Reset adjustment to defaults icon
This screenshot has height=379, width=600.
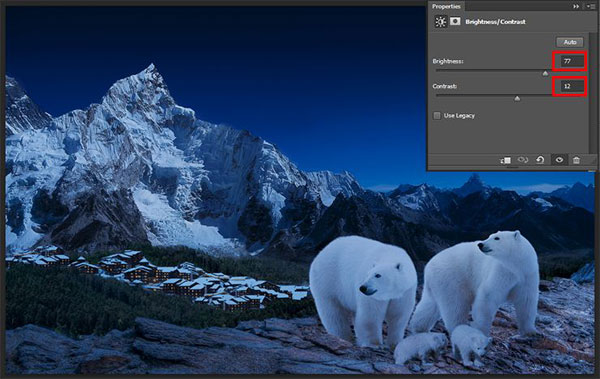click(540, 160)
